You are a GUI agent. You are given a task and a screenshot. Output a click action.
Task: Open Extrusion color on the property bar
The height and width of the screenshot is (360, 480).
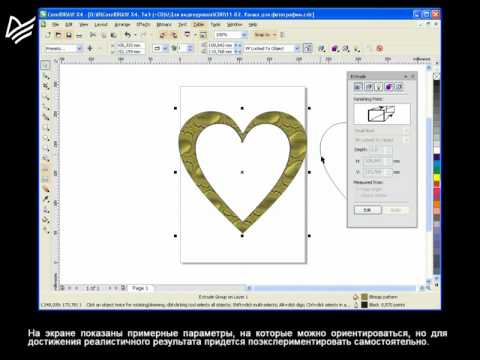334,49
